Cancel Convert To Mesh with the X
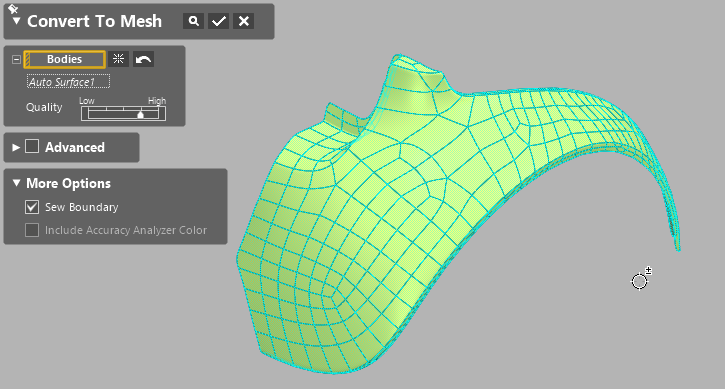Screen dimensions: 725x389 point(244,21)
